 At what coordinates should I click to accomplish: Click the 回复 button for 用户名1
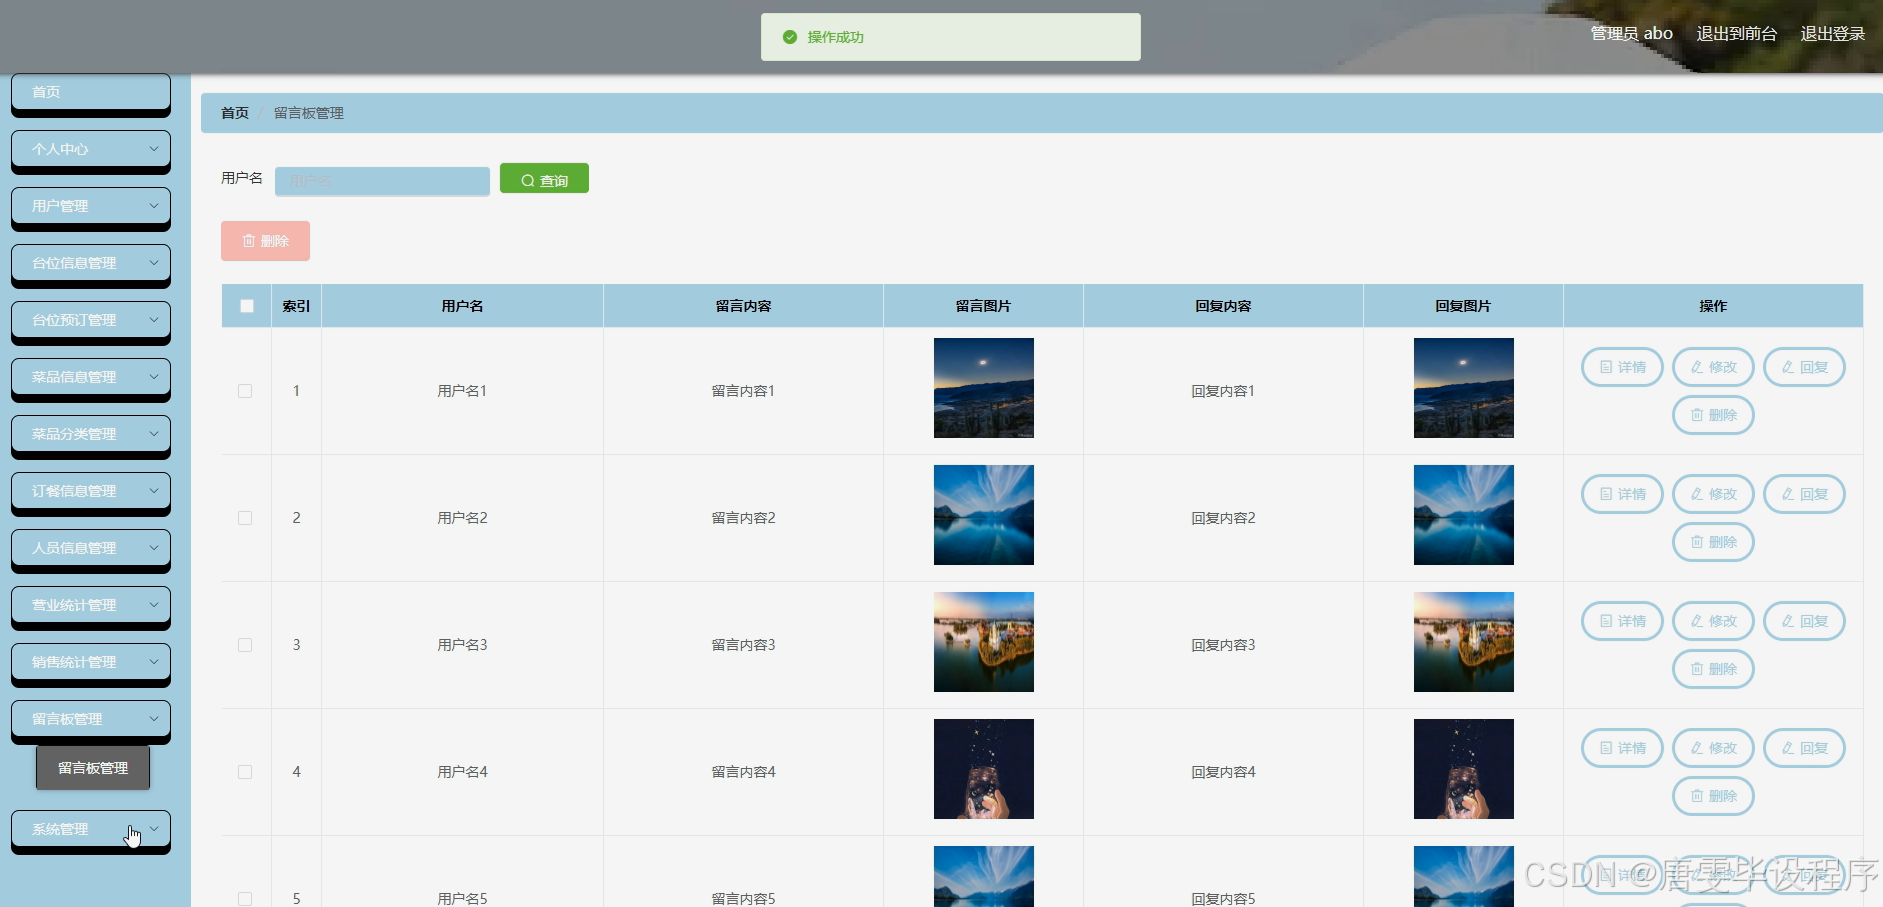point(1804,367)
